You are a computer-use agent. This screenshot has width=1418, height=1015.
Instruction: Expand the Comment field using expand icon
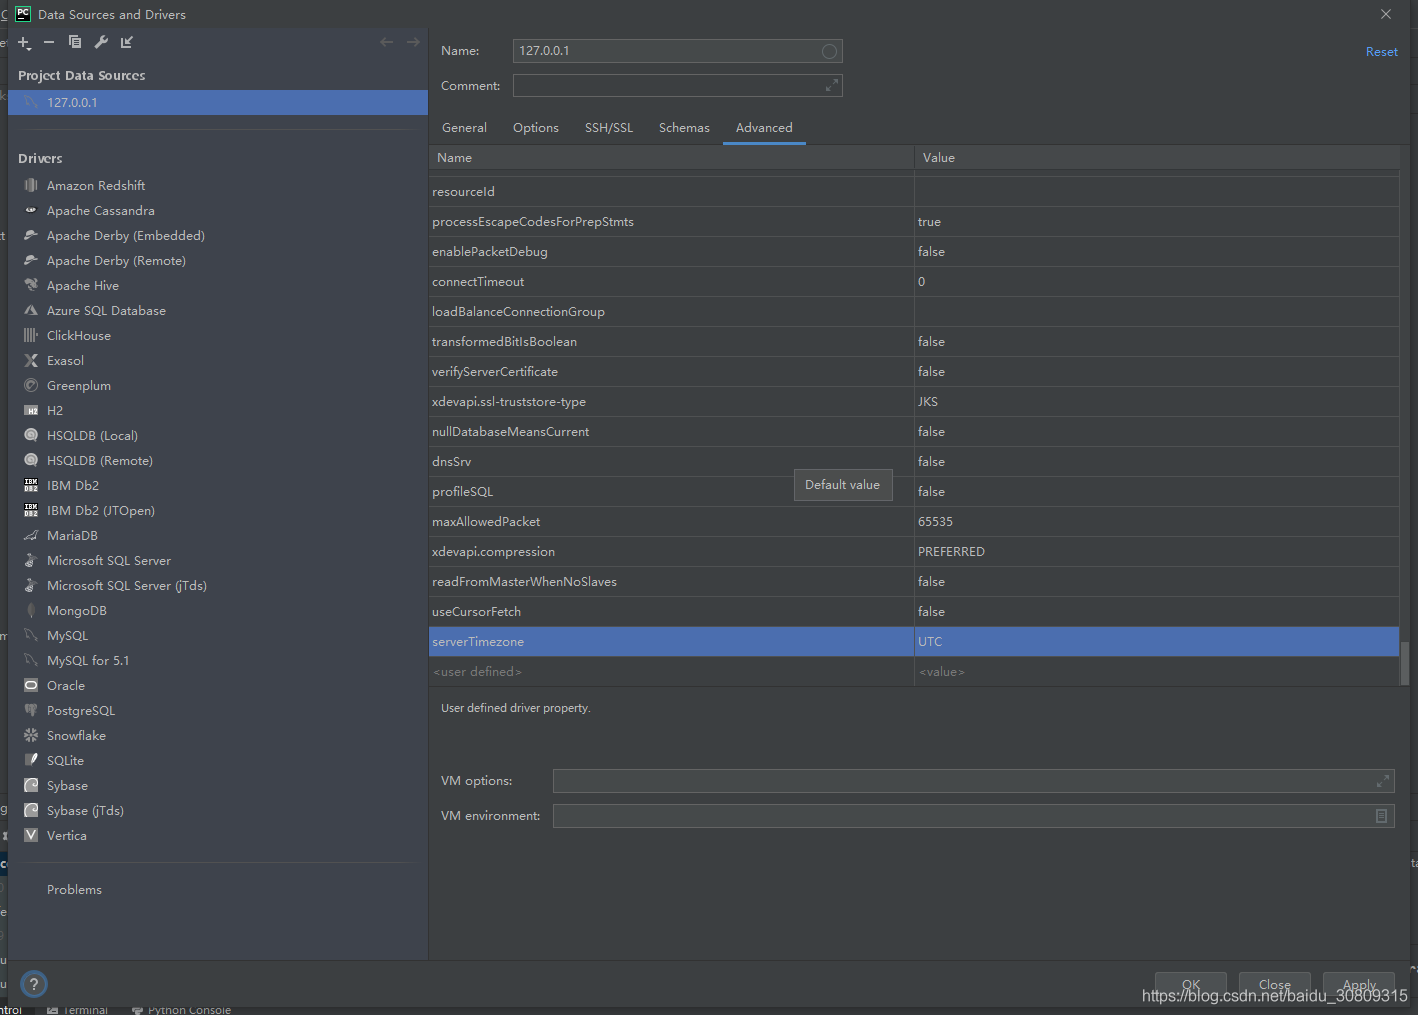click(x=831, y=86)
